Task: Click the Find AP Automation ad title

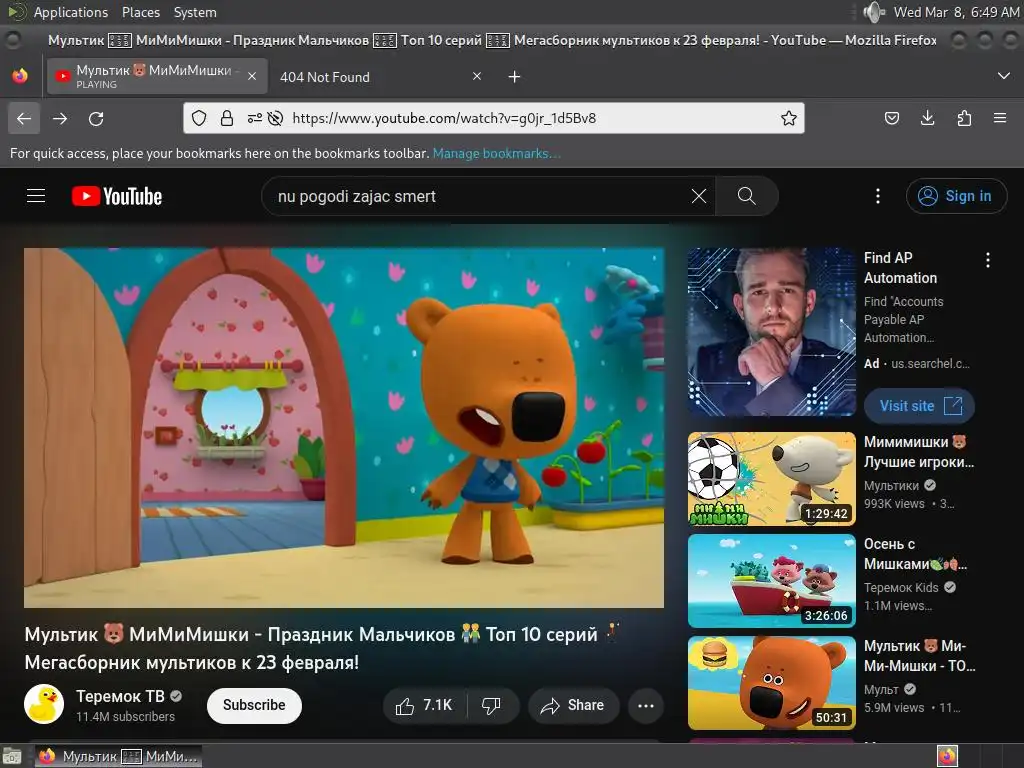Action: [x=901, y=268]
